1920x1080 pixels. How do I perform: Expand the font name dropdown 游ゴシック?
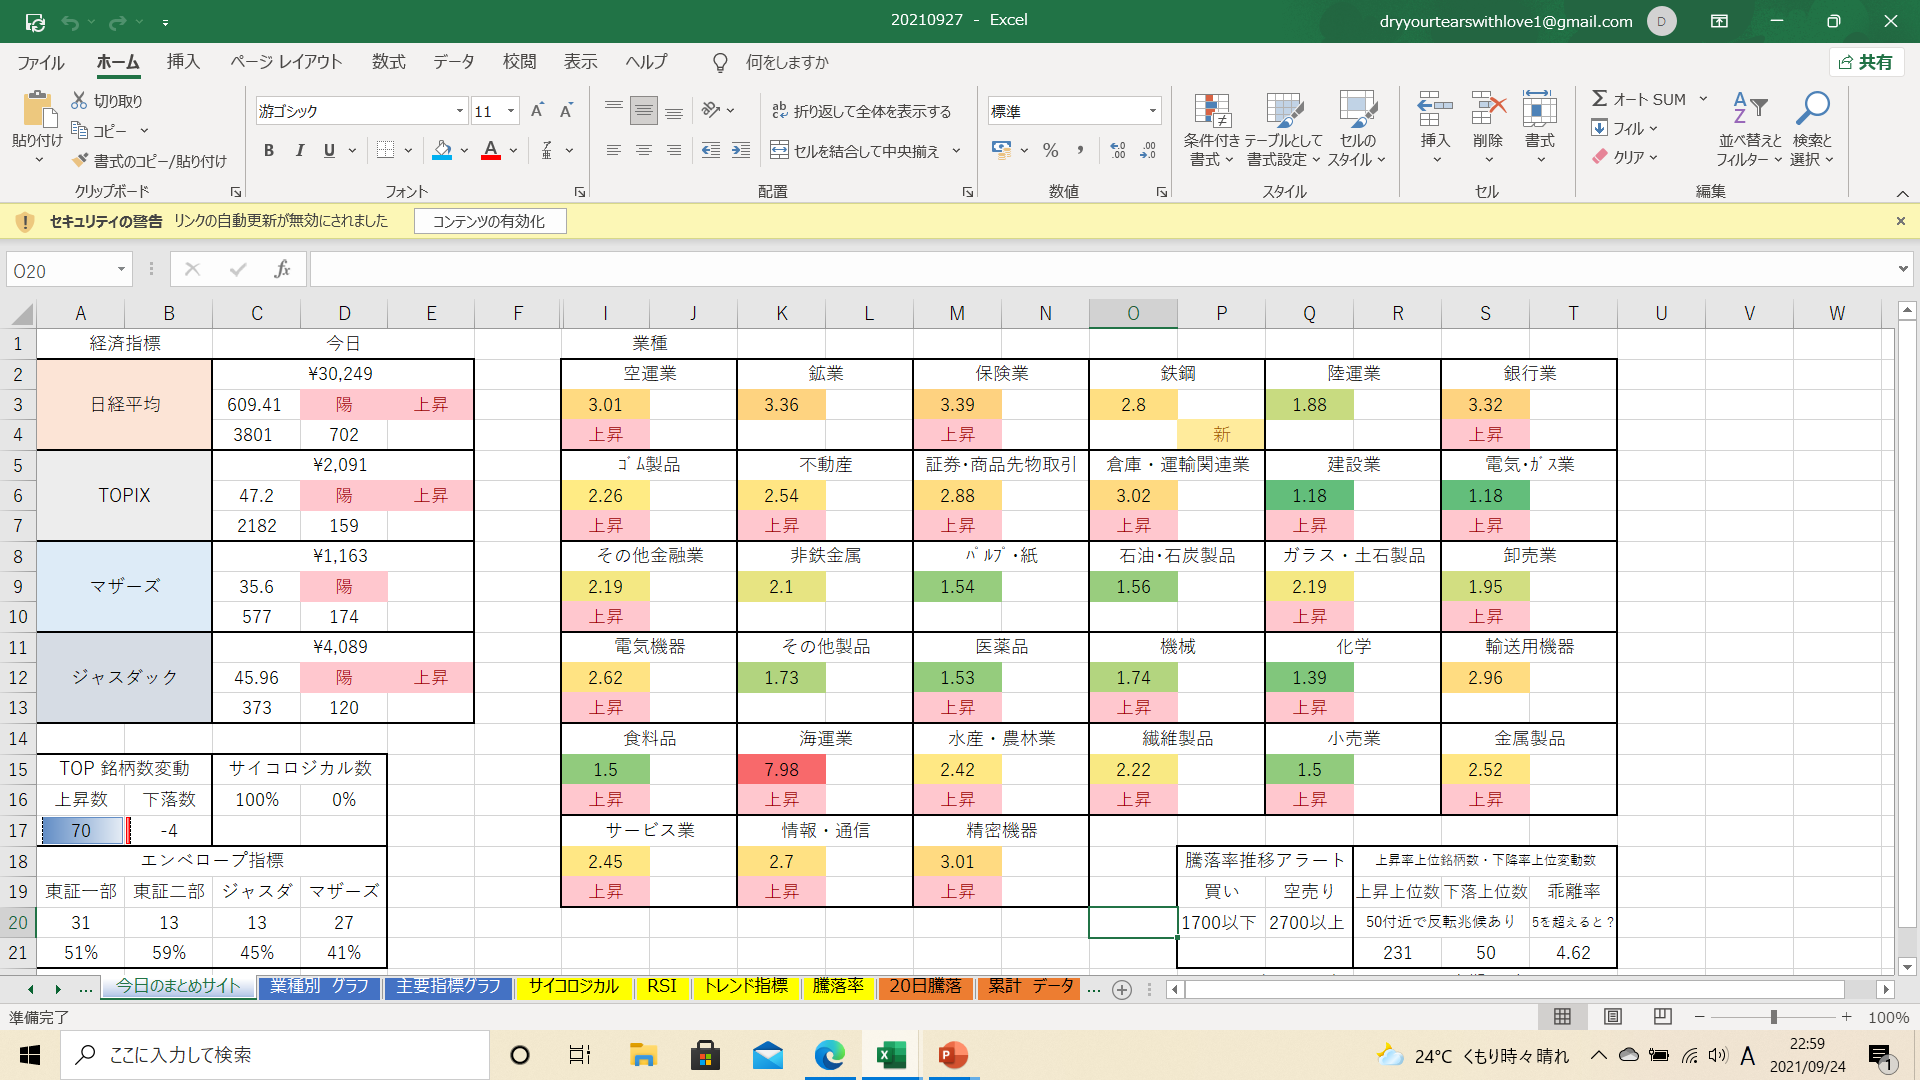click(x=460, y=111)
